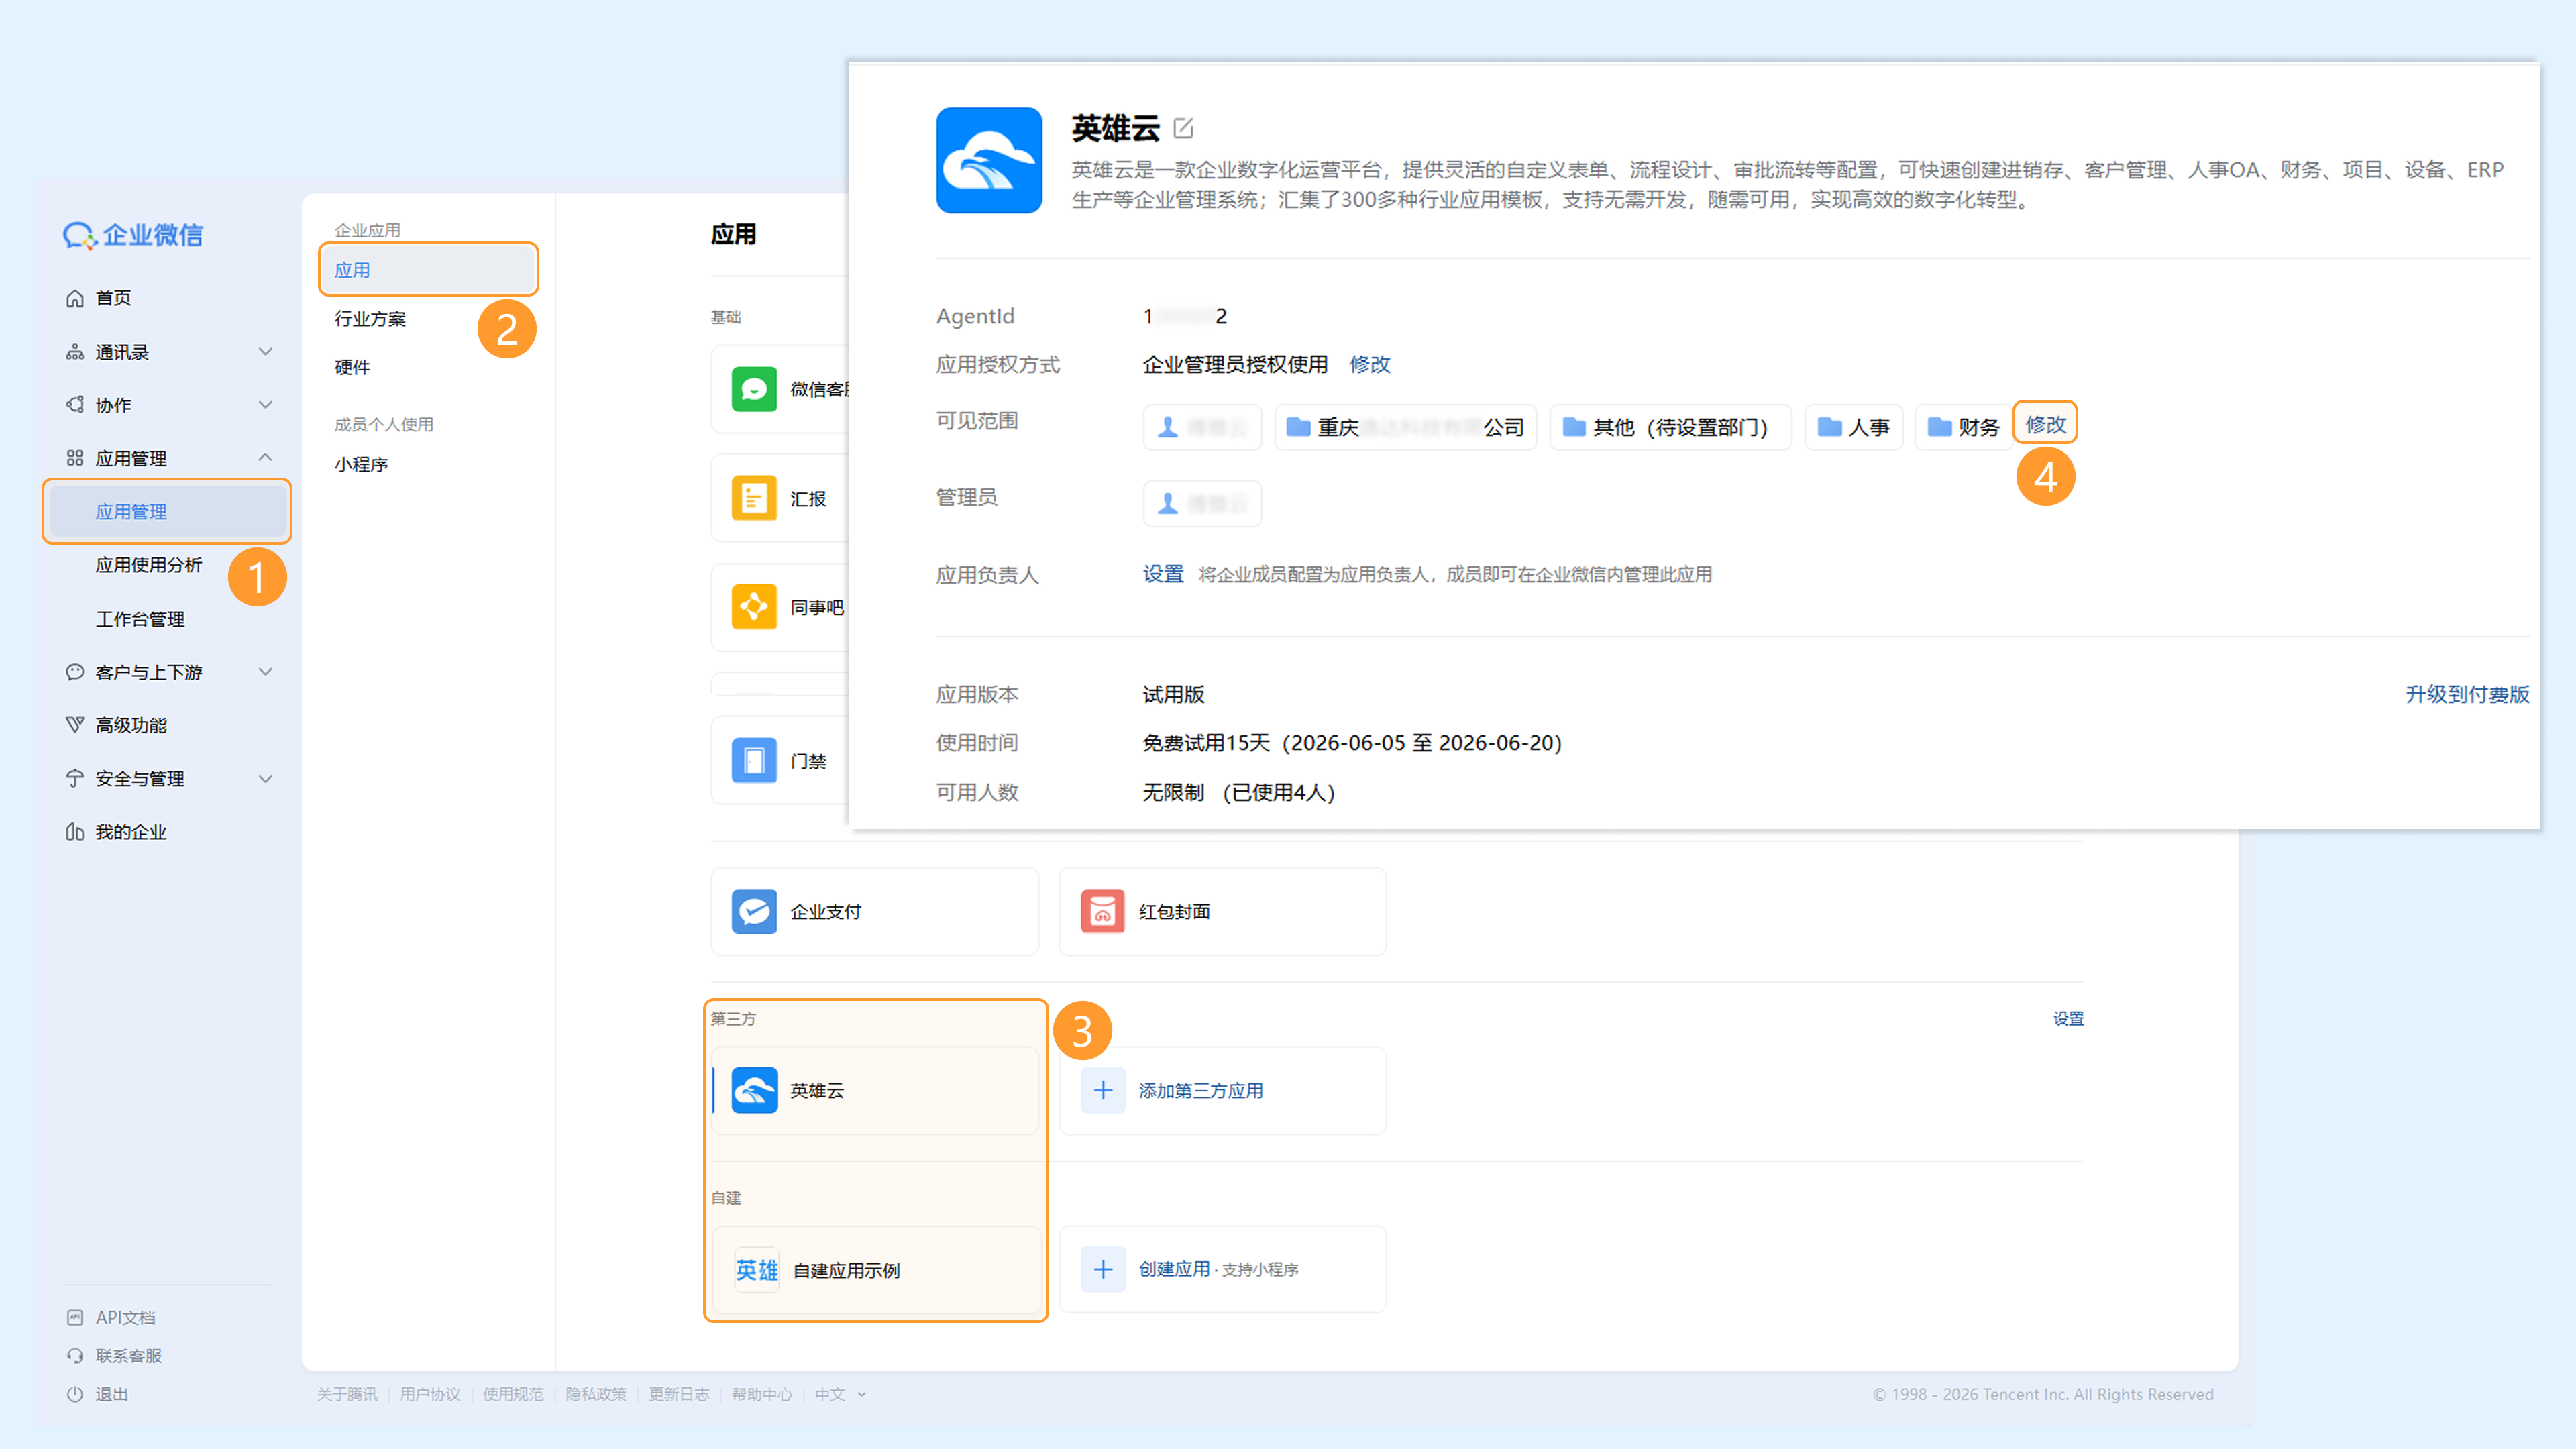Viewport: 2576px width, 1449px height.
Task: Open the 汇报 app icon
Action: coord(754,498)
